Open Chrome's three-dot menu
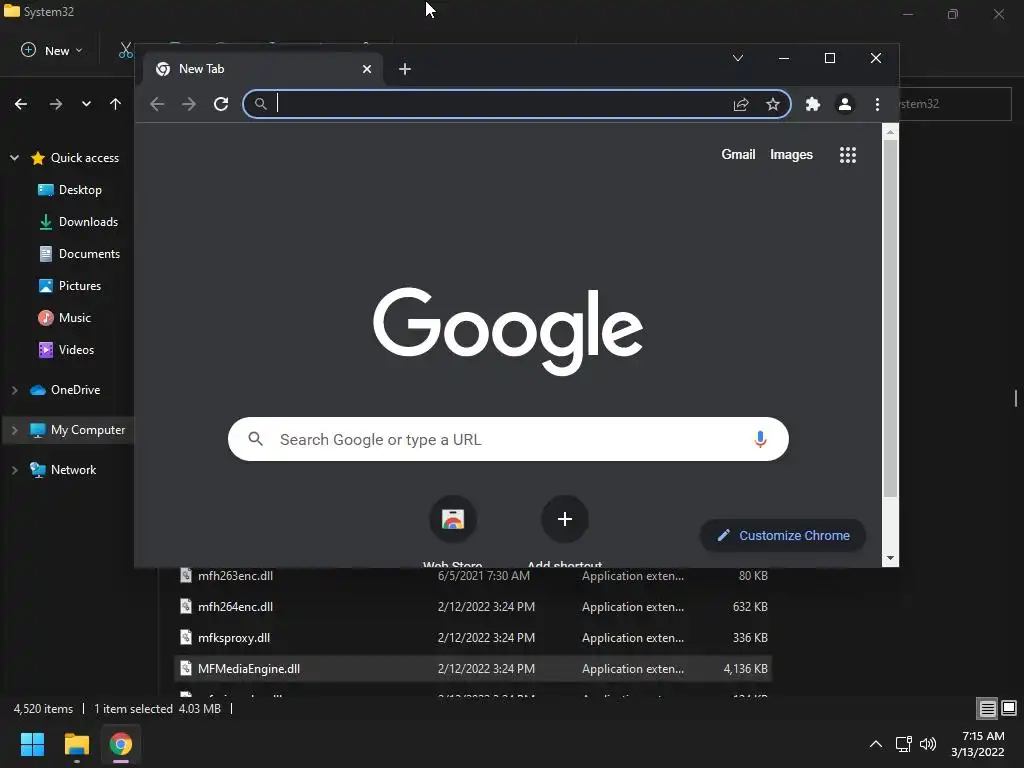The width and height of the screenshot is (1024, 768). click(877, 104)
